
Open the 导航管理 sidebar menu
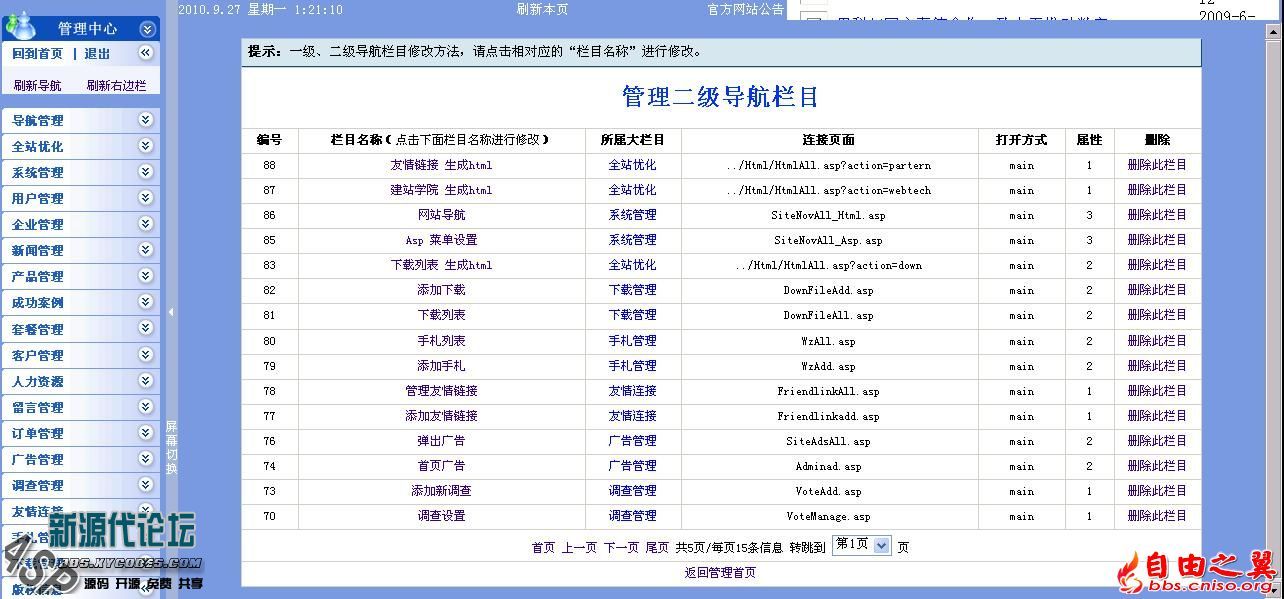click(38, 121)
